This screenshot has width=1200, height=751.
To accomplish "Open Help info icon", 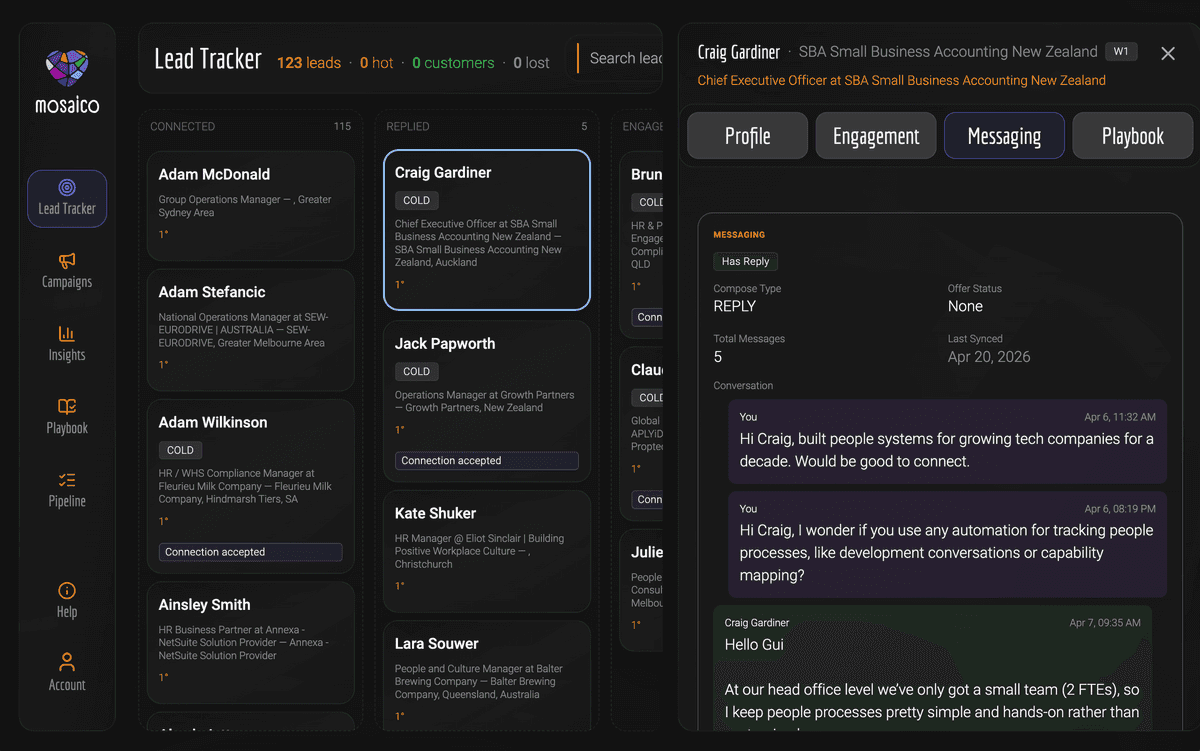I will tap(67, 590).
